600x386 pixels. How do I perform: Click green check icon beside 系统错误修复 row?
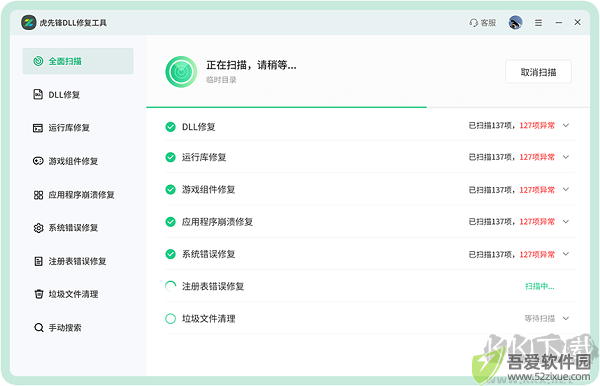click(x=170, y=254)
